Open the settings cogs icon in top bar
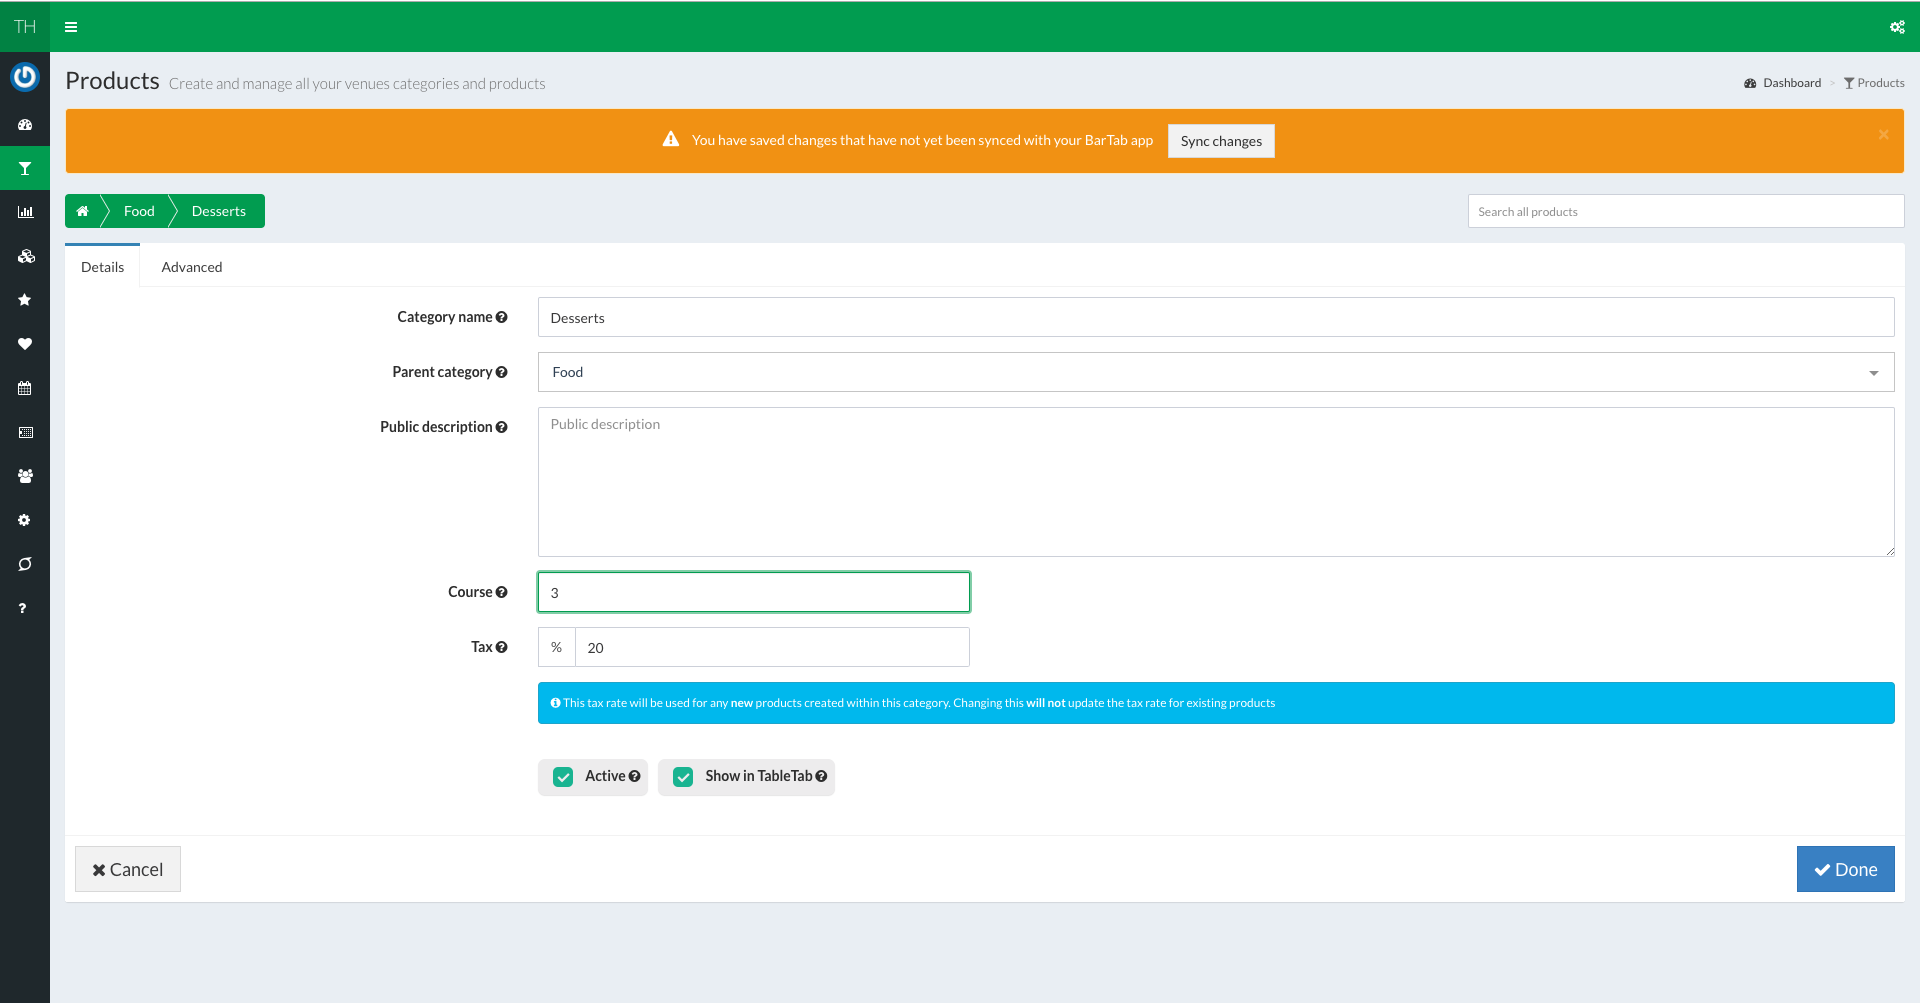This screenshot has height=1003, width=1920. tap(1897, 27)
